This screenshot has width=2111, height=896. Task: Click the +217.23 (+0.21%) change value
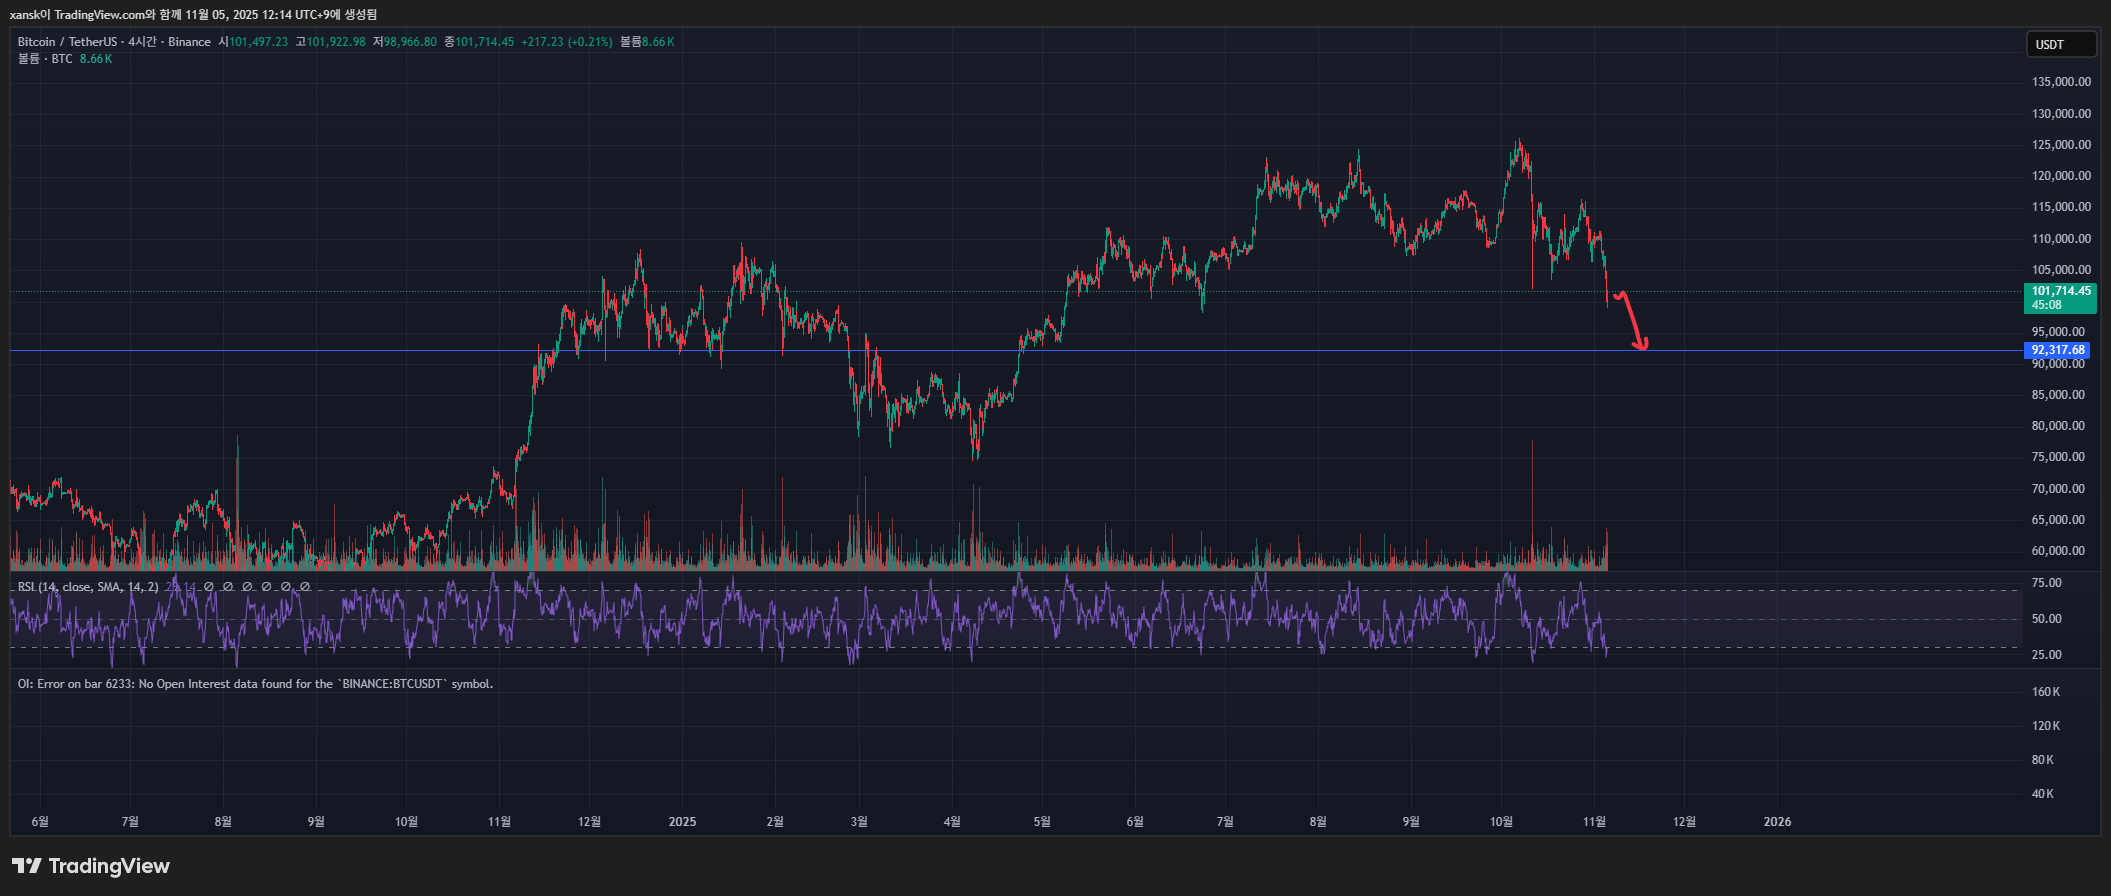566,42
